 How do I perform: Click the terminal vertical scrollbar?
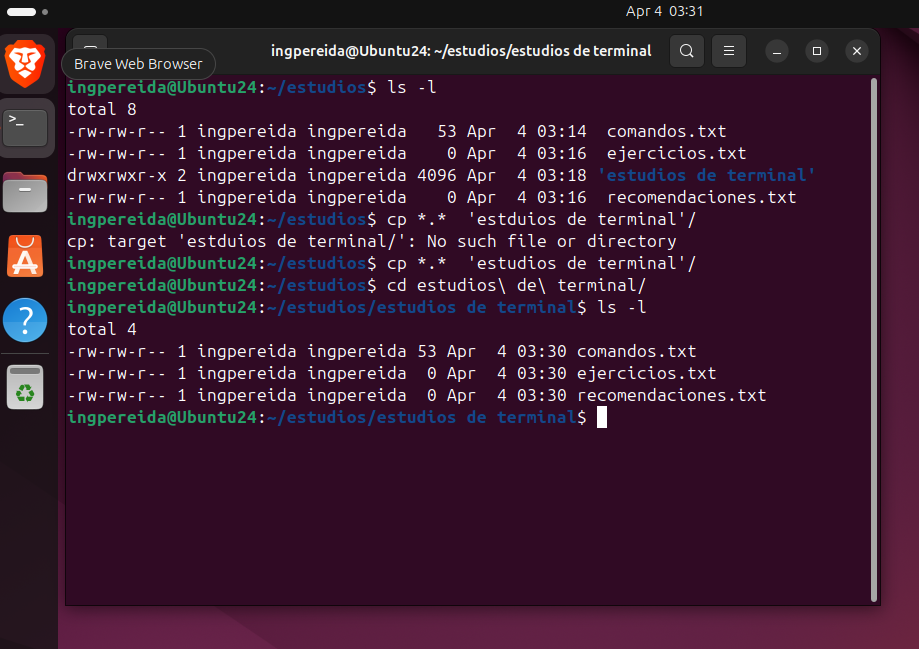click(x=874, y=340)
